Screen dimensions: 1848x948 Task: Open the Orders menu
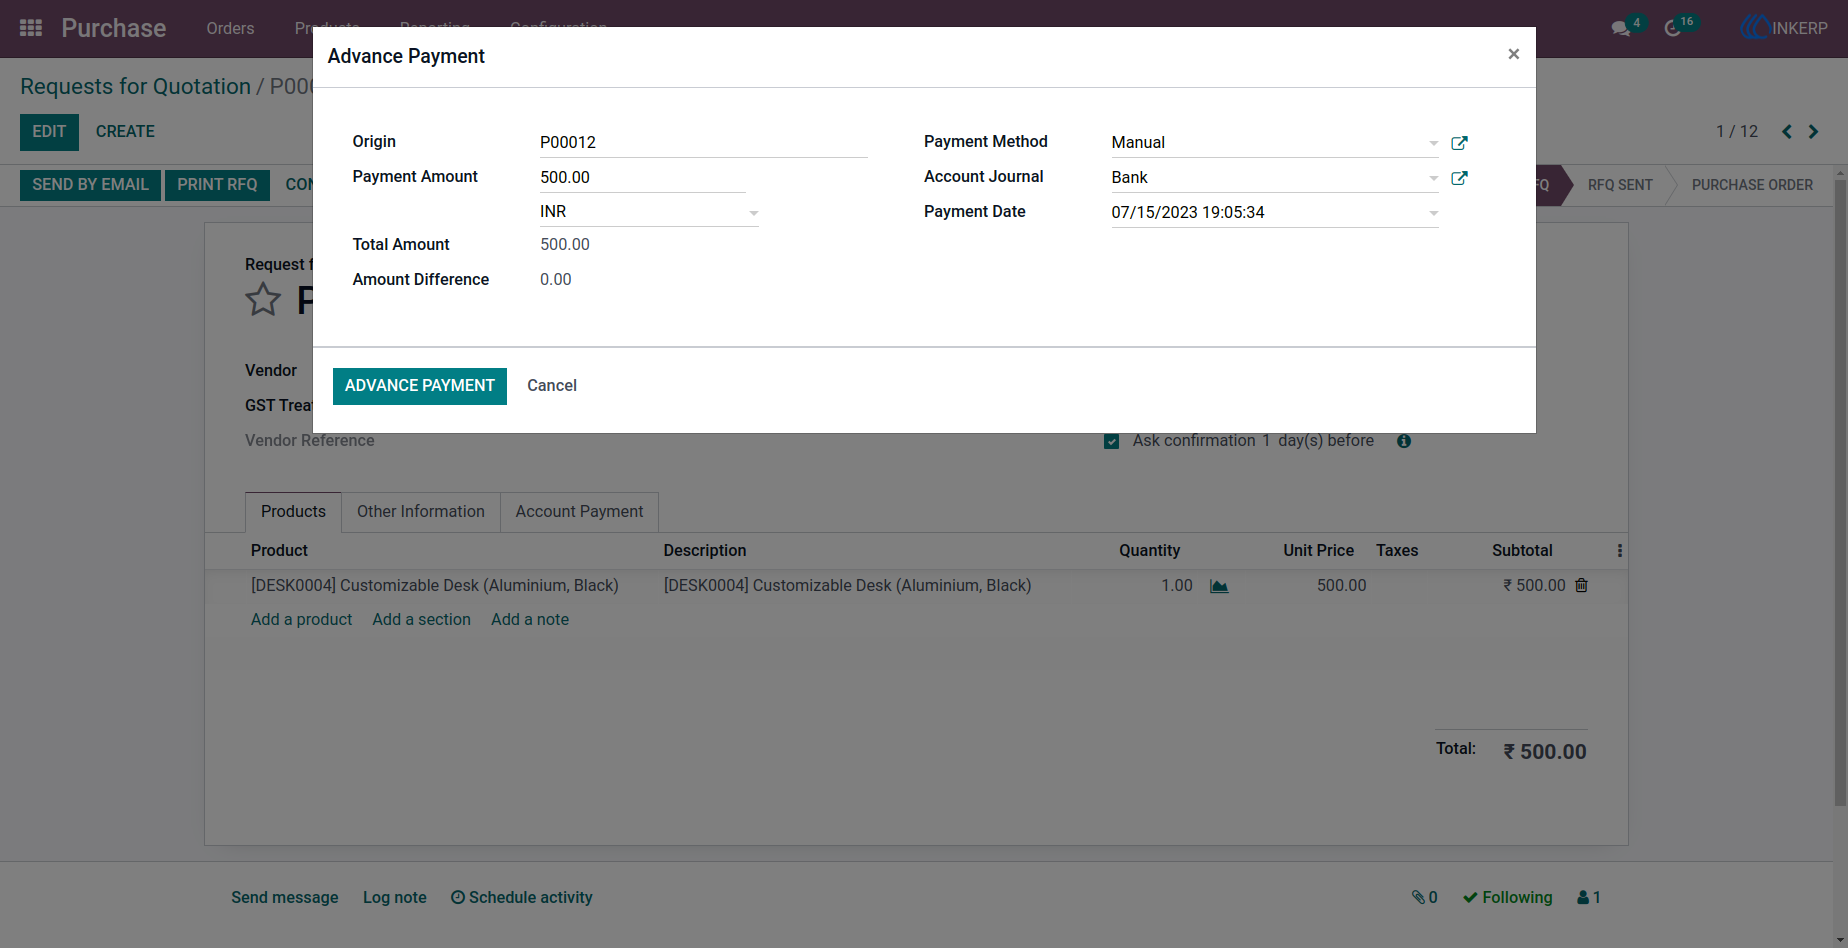tap(230, 28)
